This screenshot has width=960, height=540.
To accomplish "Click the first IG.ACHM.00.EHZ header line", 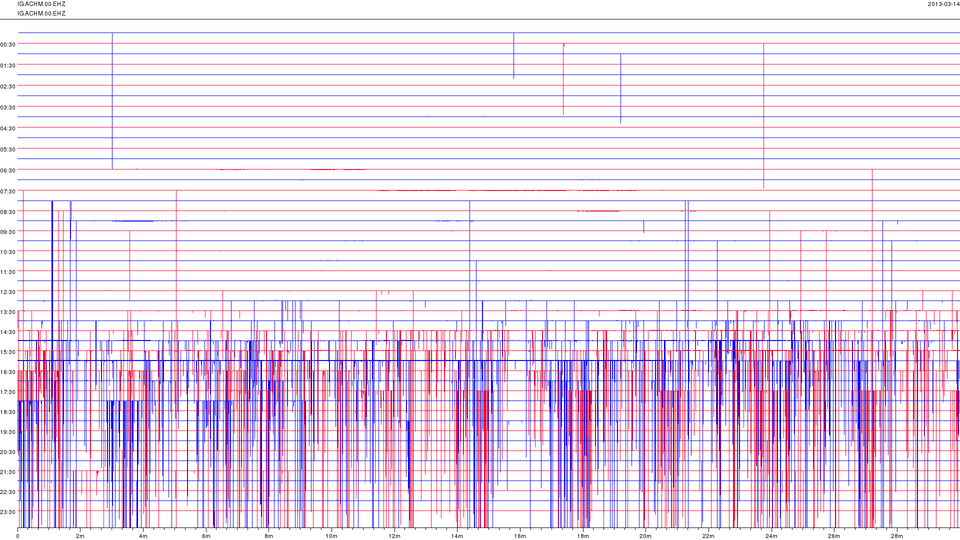I will click(42, 4).
